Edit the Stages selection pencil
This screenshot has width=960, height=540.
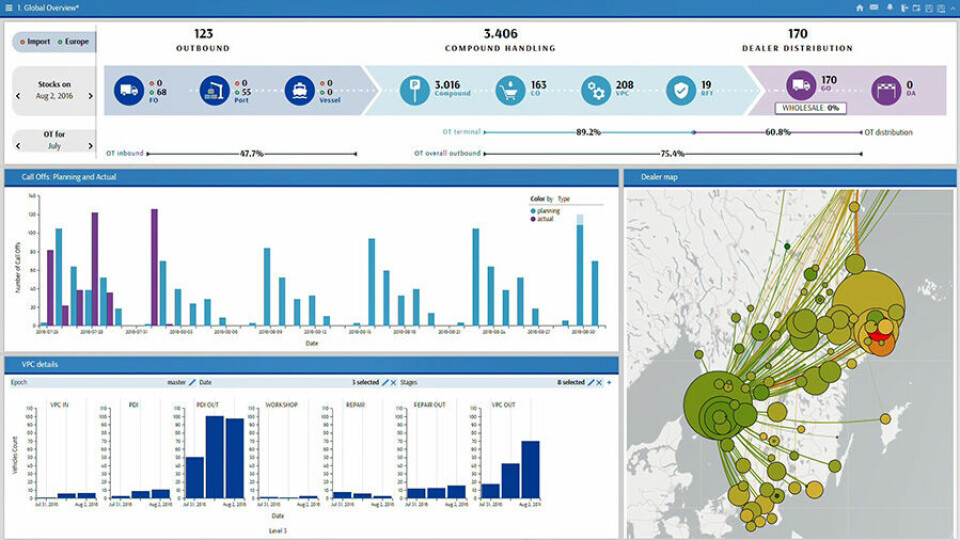[x=592, y=382]
